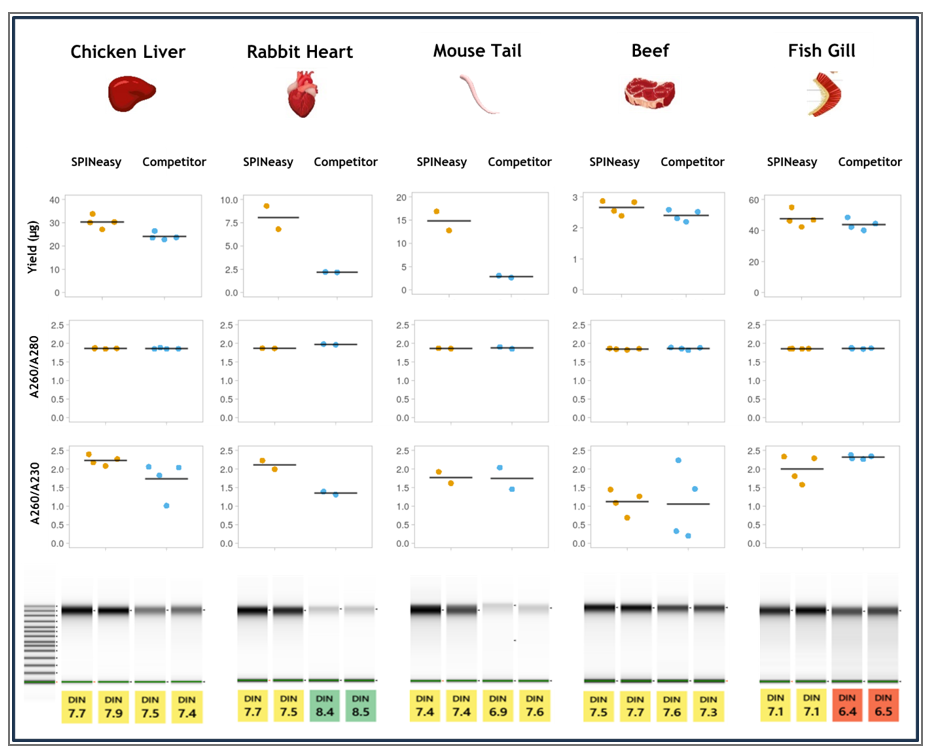Click the rabbit heart illustration
Screen dimensions: 934x751
tap(303, 94)
